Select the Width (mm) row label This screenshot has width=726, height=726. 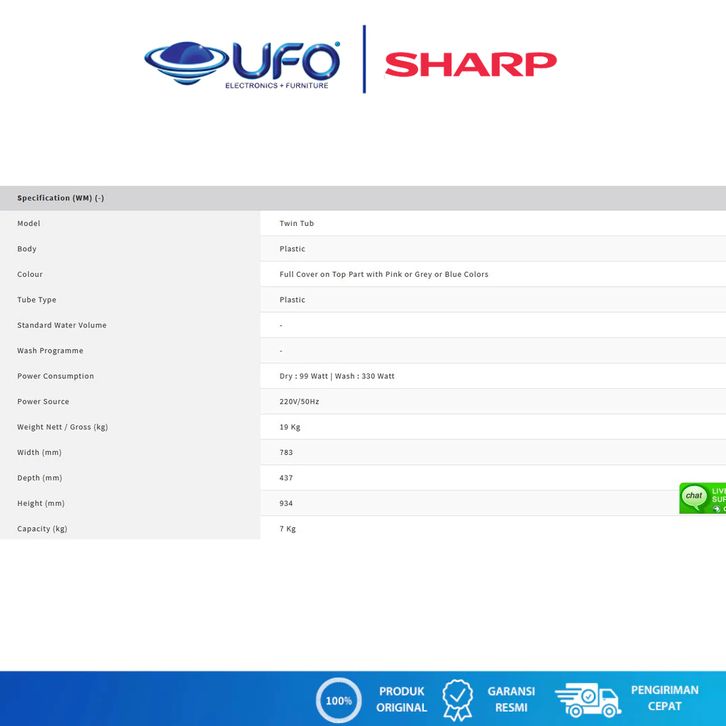coord(39,452)
